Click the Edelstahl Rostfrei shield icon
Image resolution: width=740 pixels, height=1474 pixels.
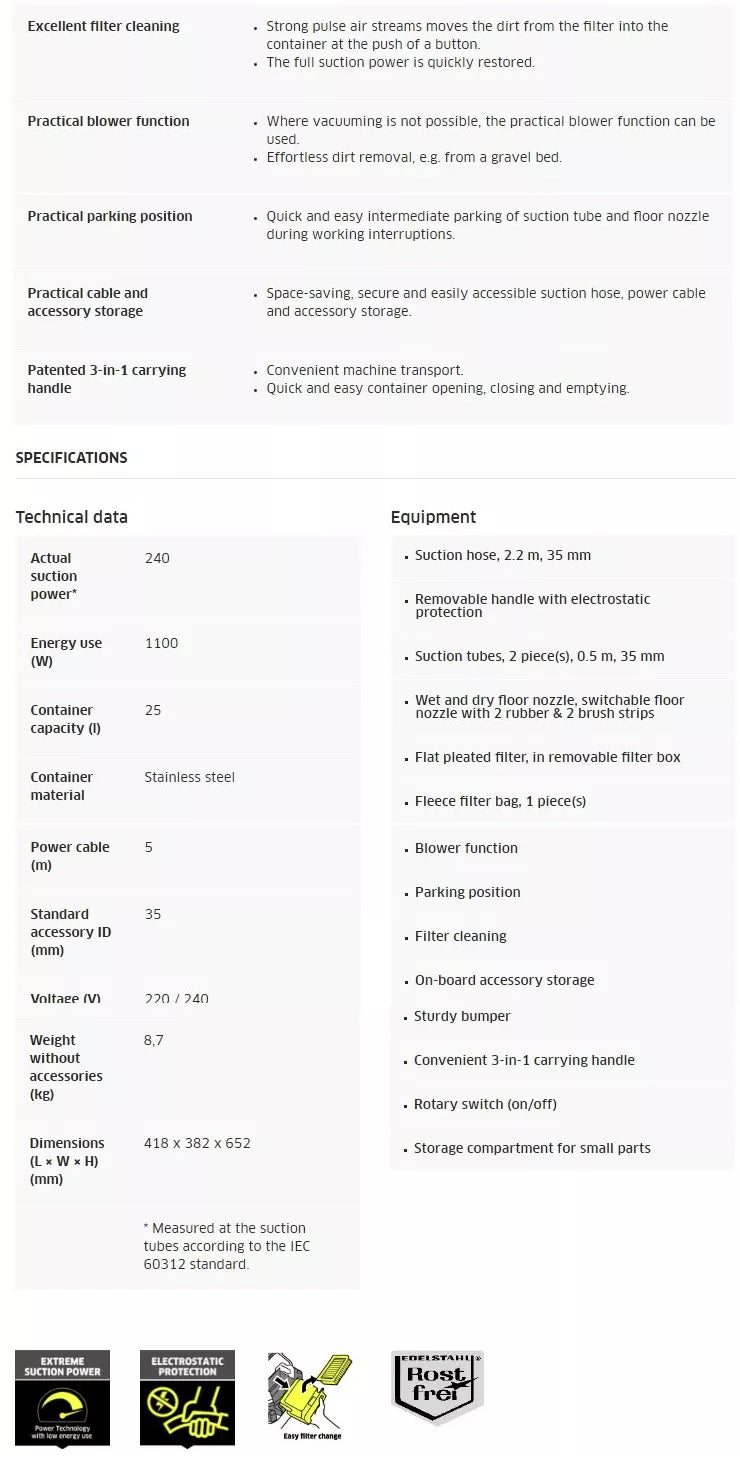(437, 1388)
